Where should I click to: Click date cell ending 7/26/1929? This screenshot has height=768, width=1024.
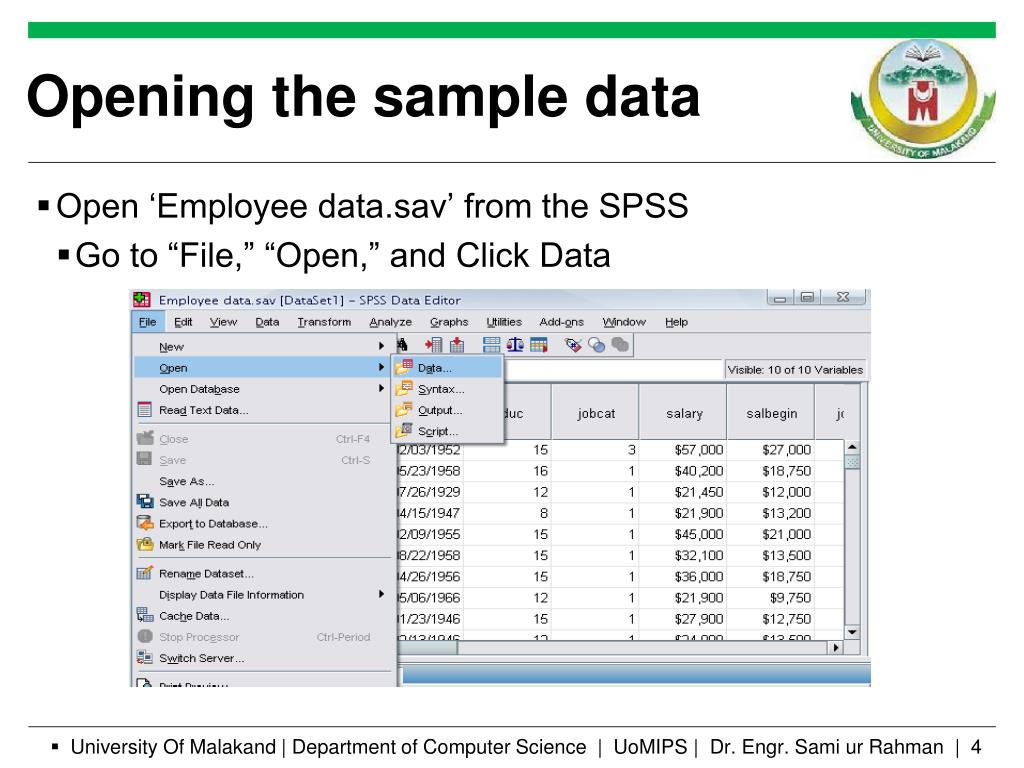click(x=429, y=492)
